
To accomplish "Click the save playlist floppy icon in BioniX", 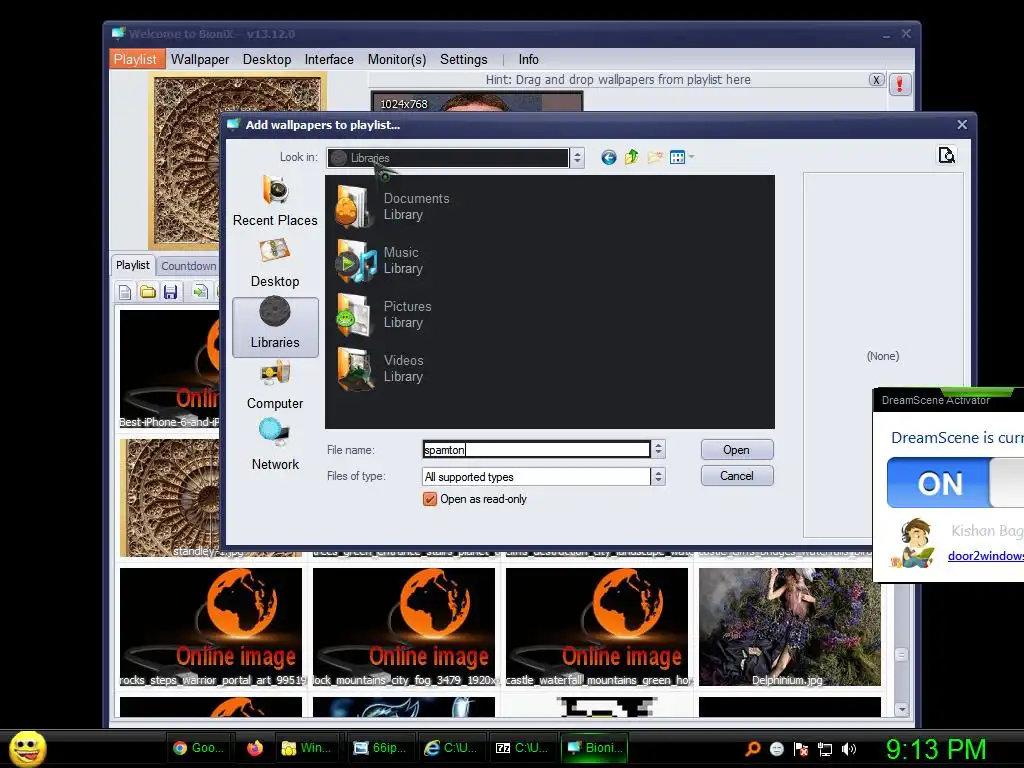I will point(170,292).
